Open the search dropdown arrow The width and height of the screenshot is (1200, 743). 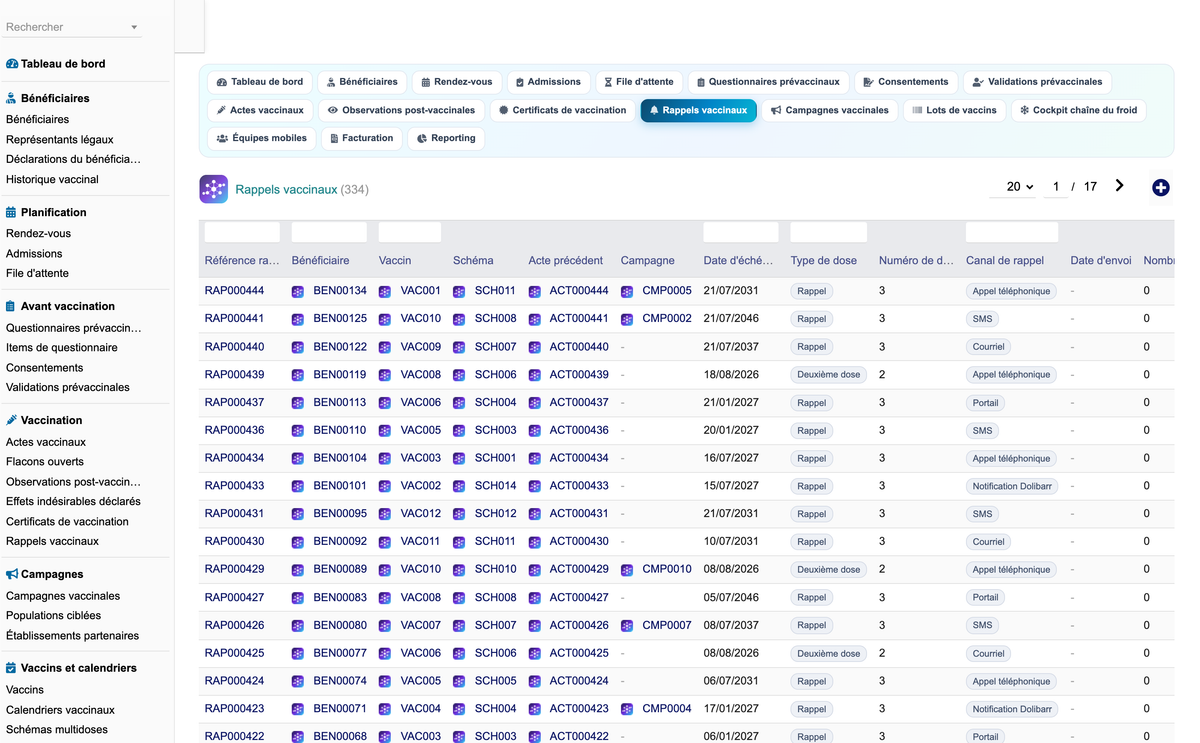(134, 28)
